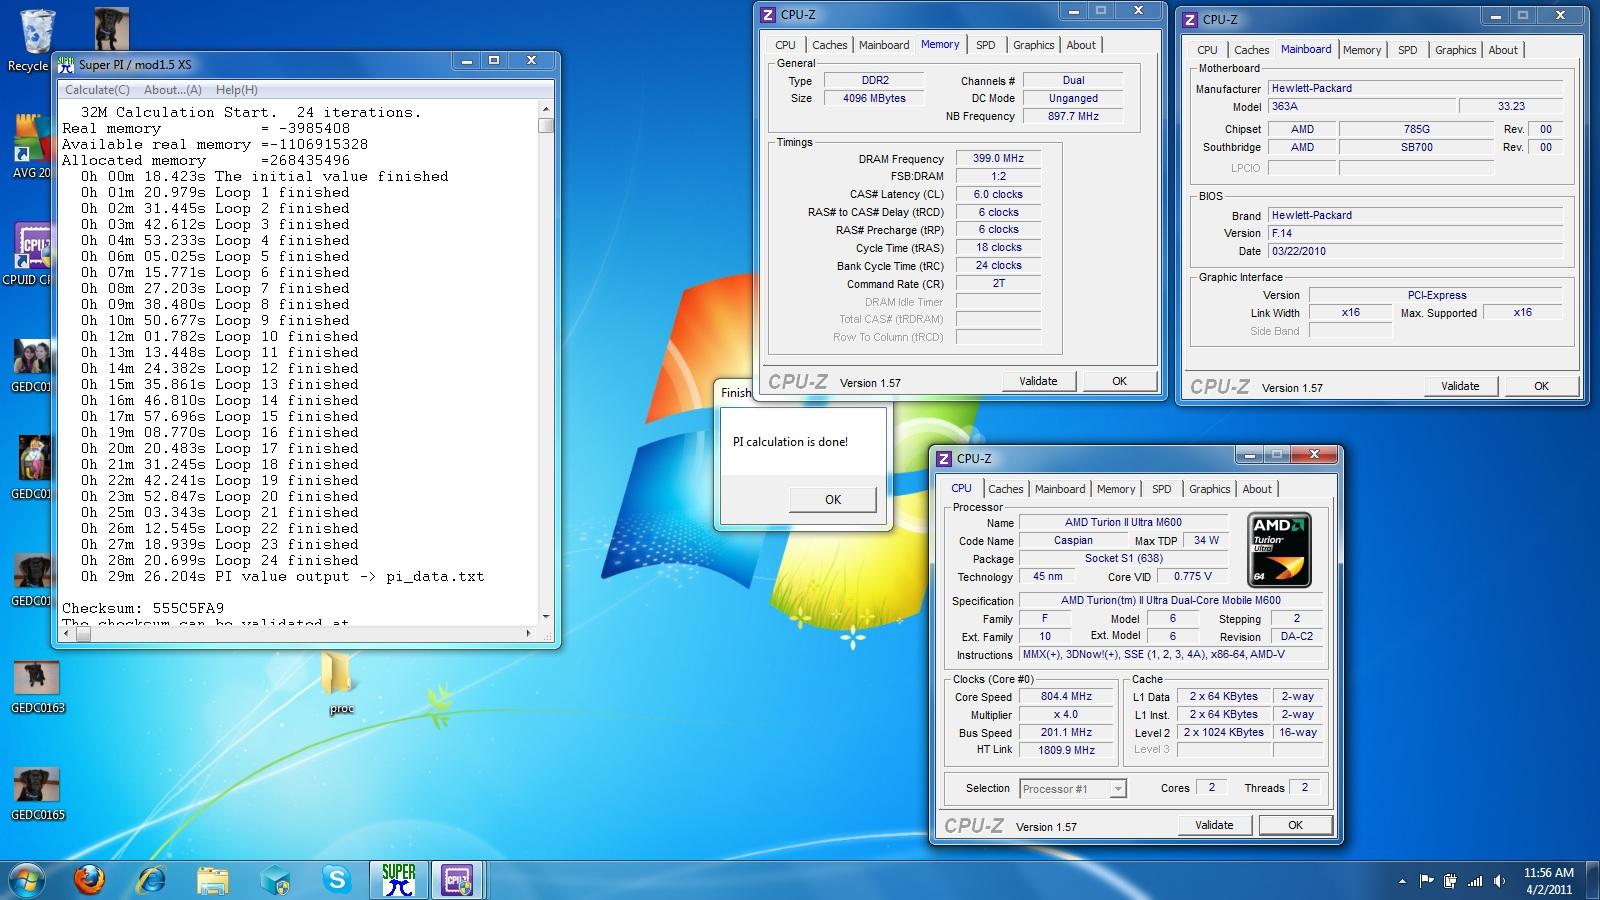Click the AMD Turion Ultra processor logo
Screen dimensions: 1600x900
coord(1280,550)
